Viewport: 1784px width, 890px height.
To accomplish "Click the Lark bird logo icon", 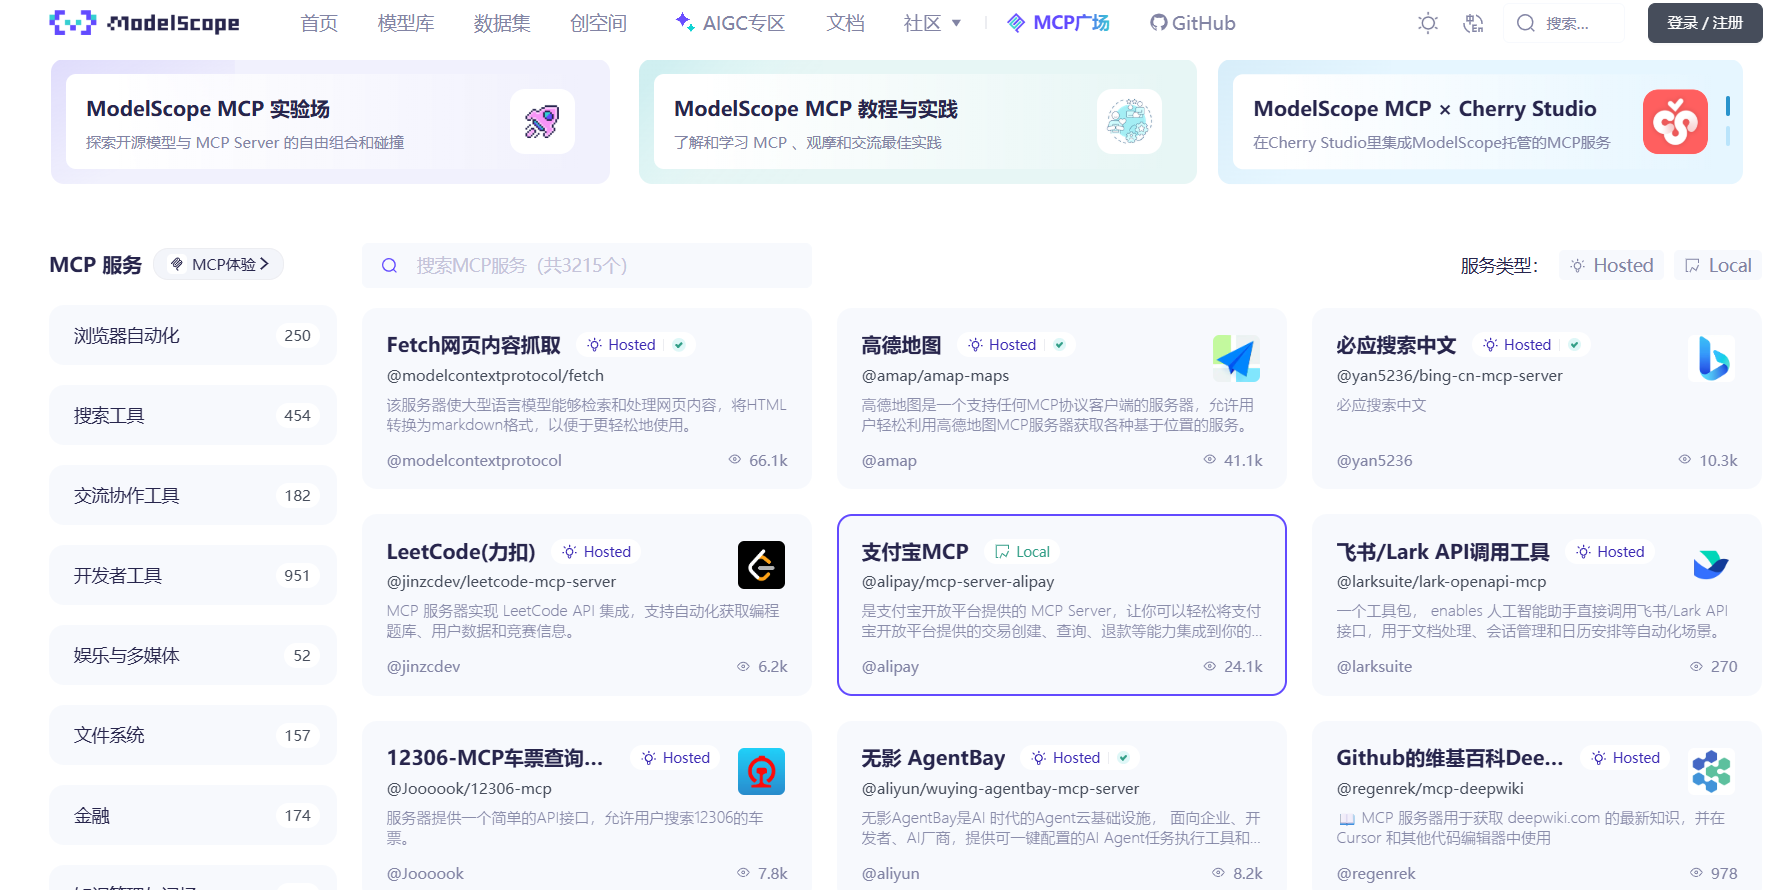I will pyautogui.click(x=1711, y=565).
